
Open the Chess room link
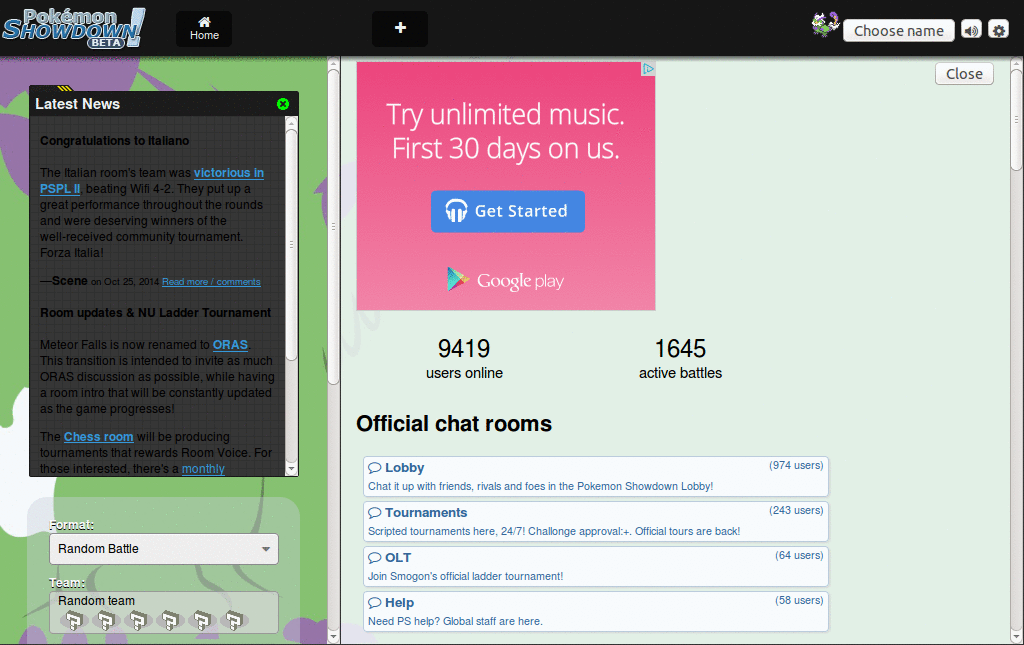(99, 437)
